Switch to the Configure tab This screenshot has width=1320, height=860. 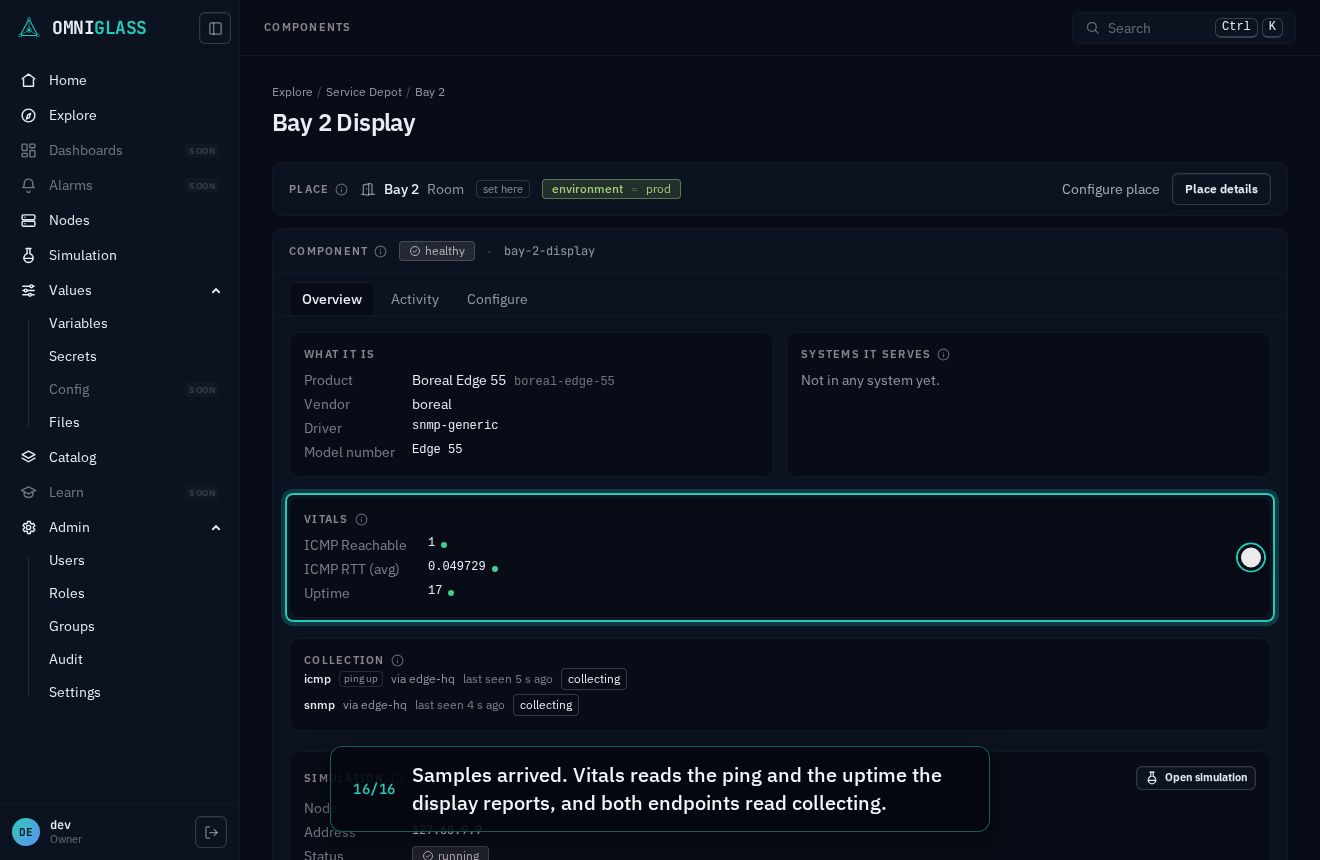tap(497, 299)
